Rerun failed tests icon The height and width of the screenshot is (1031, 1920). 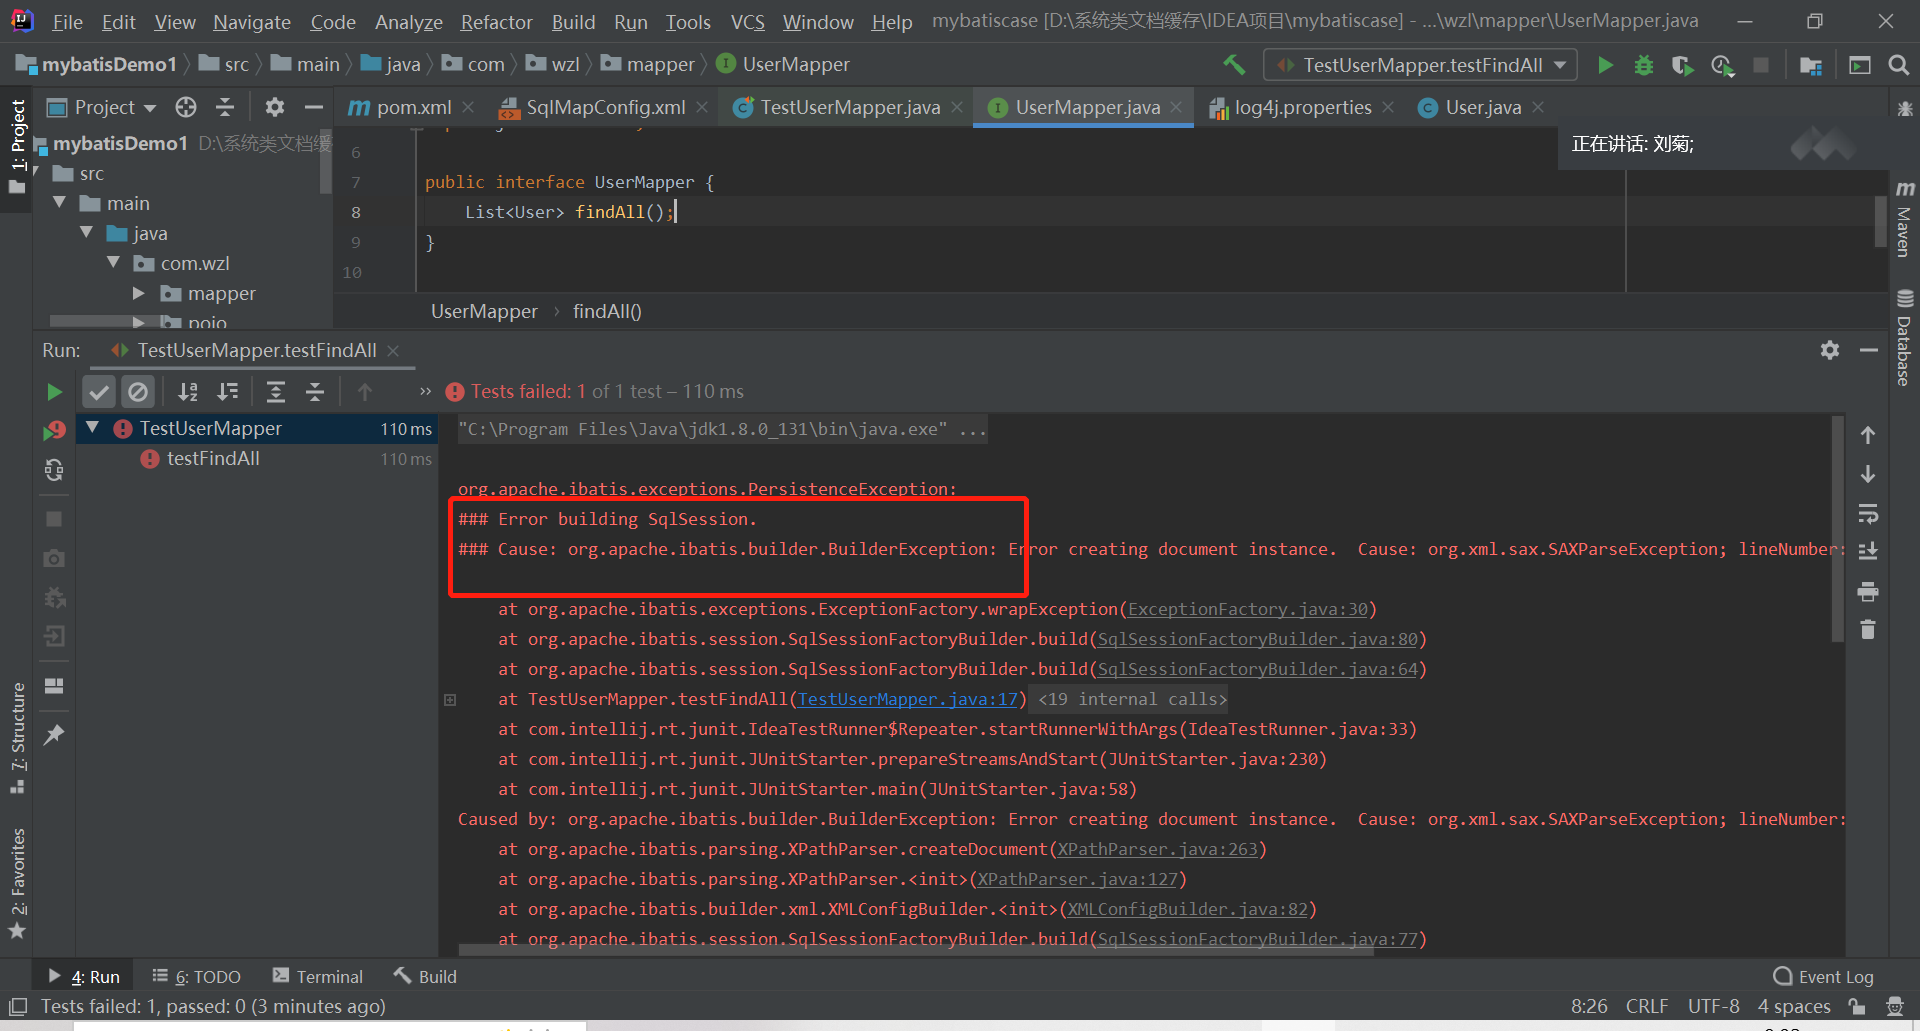[x=55, y=430]
